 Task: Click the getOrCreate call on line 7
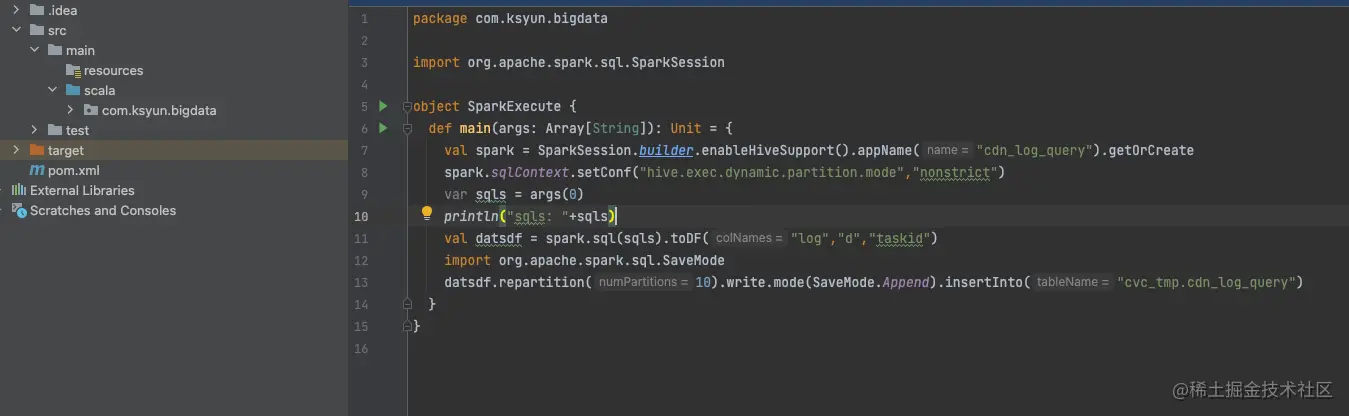[x=1151, y=150]
